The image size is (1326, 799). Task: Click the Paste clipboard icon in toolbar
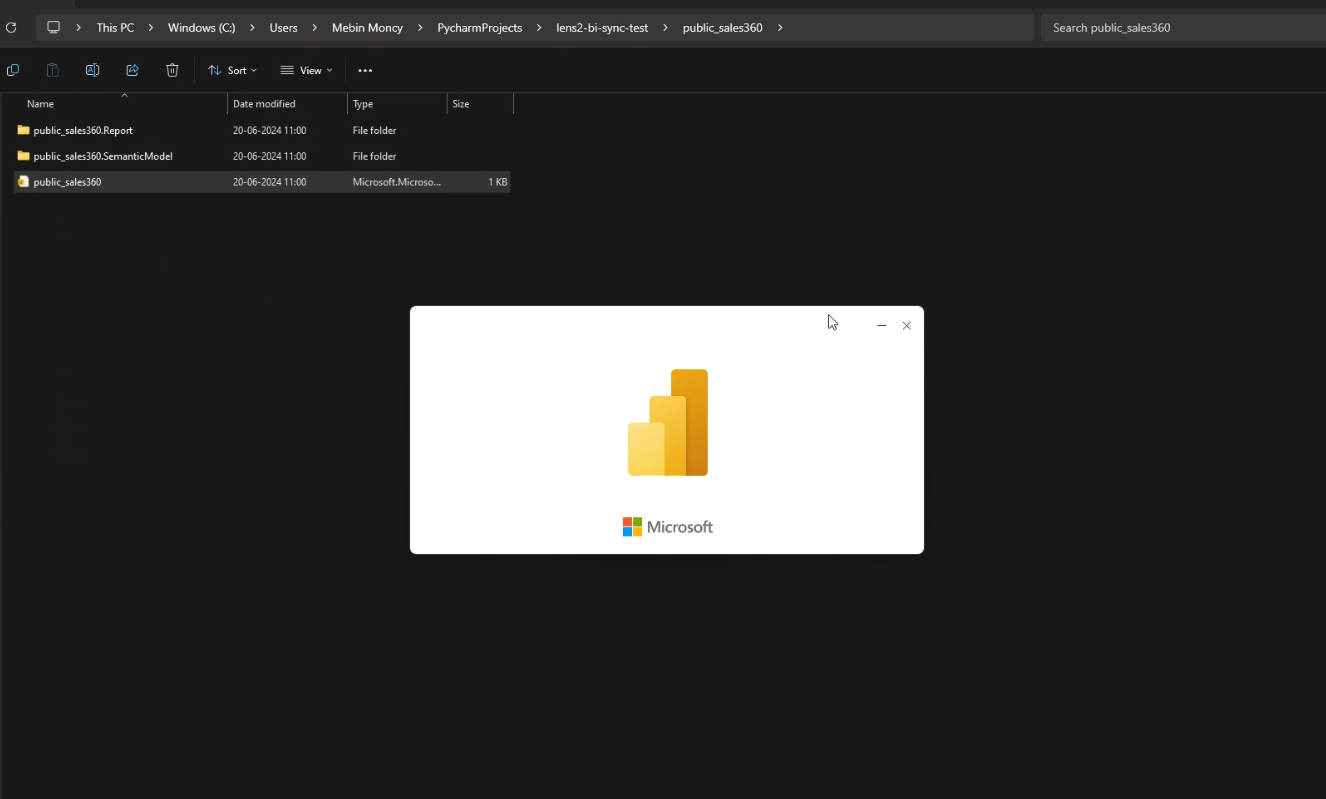click(x=53, y=70)
